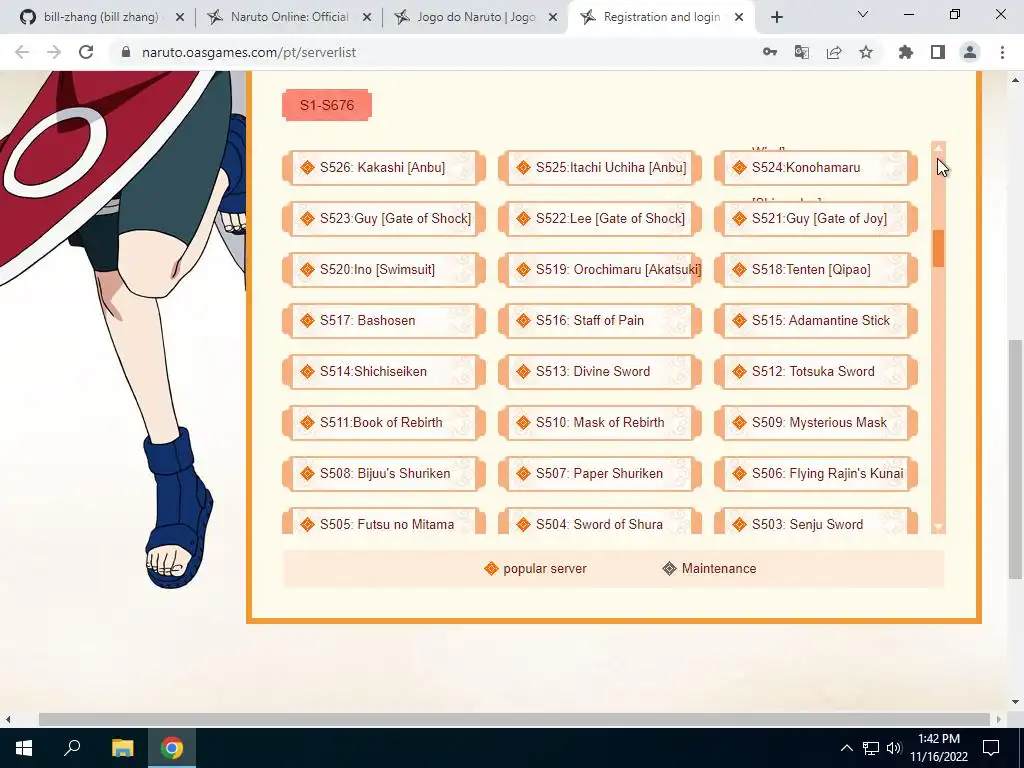Open server S504: Sword of Shura
Screen dimensions: 1024x768
tap(600, 521)
